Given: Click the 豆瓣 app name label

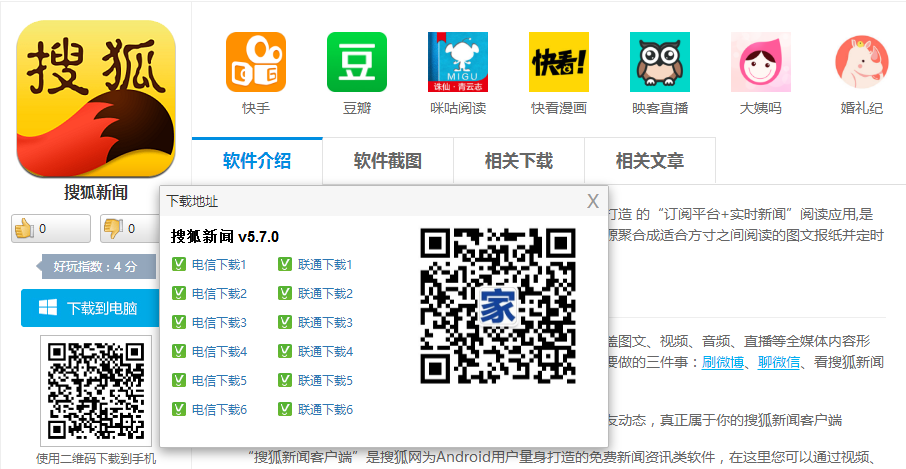Looking at the screenshot, I should click(357, 108).
